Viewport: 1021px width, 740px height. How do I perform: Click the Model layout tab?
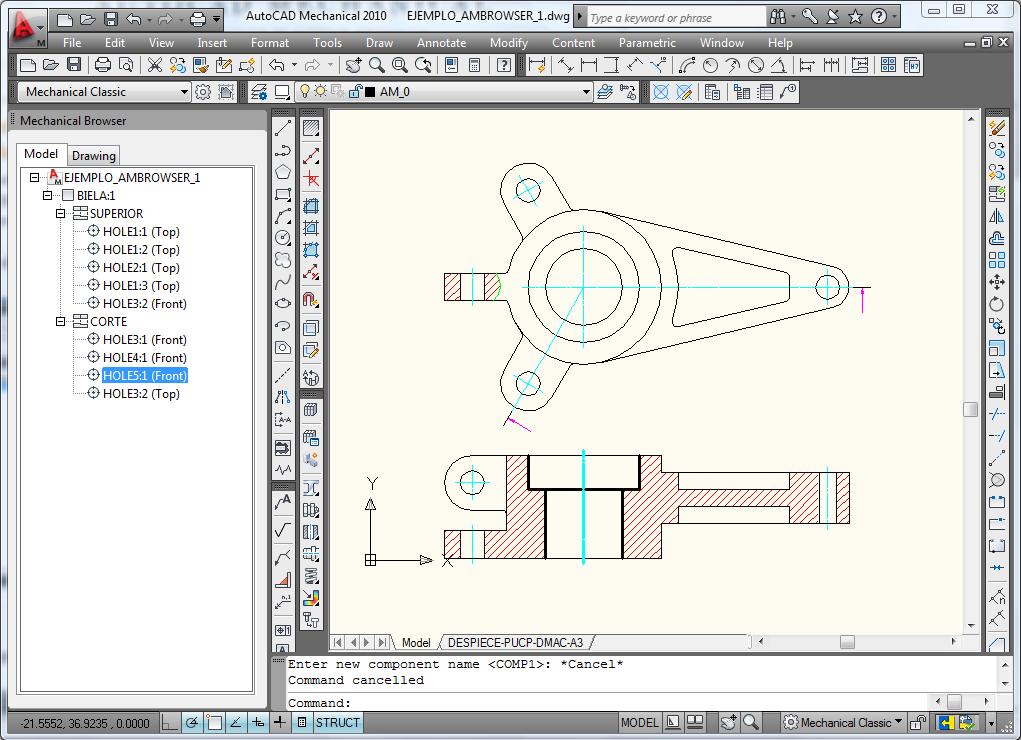(416, 642)
